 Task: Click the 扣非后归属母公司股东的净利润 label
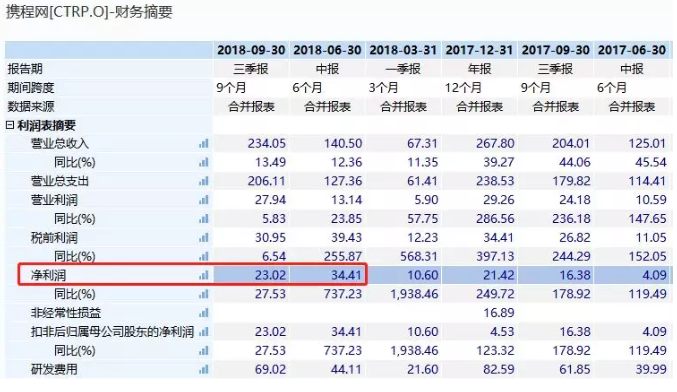[x=112, y=332]
